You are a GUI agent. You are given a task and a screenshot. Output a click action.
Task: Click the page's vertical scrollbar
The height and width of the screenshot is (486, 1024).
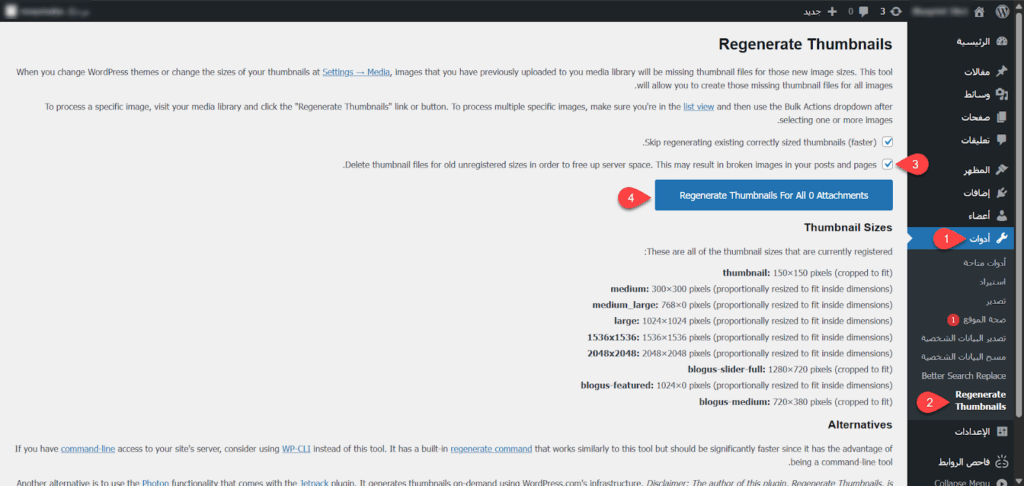[x=1019, y=200]
